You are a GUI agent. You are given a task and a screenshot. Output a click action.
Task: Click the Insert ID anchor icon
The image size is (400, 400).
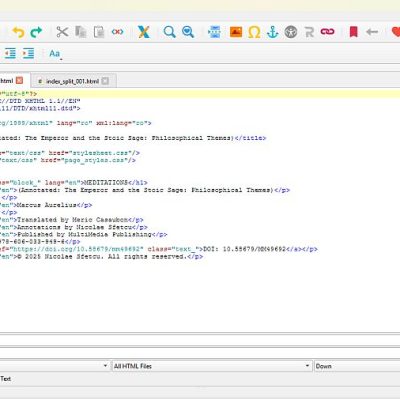click(x=272, y=32)
